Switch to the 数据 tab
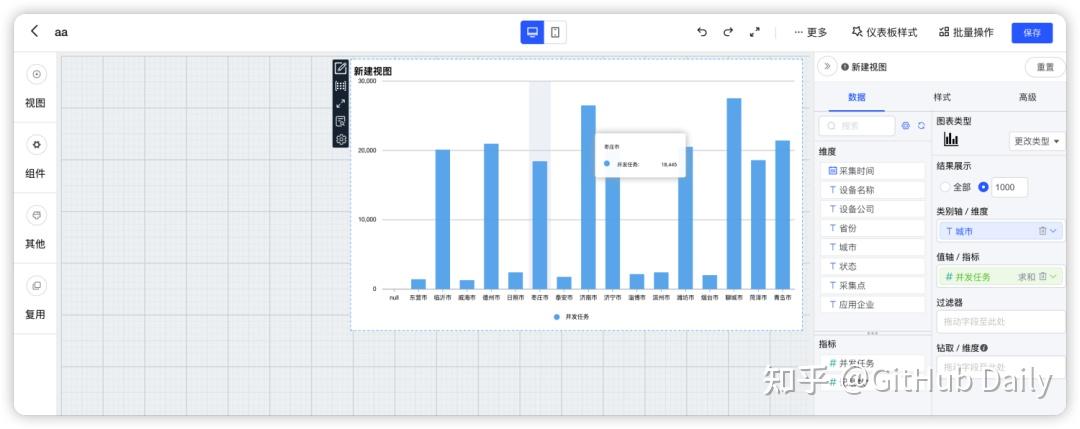The image size is (1080, 429). coord(857,97)
